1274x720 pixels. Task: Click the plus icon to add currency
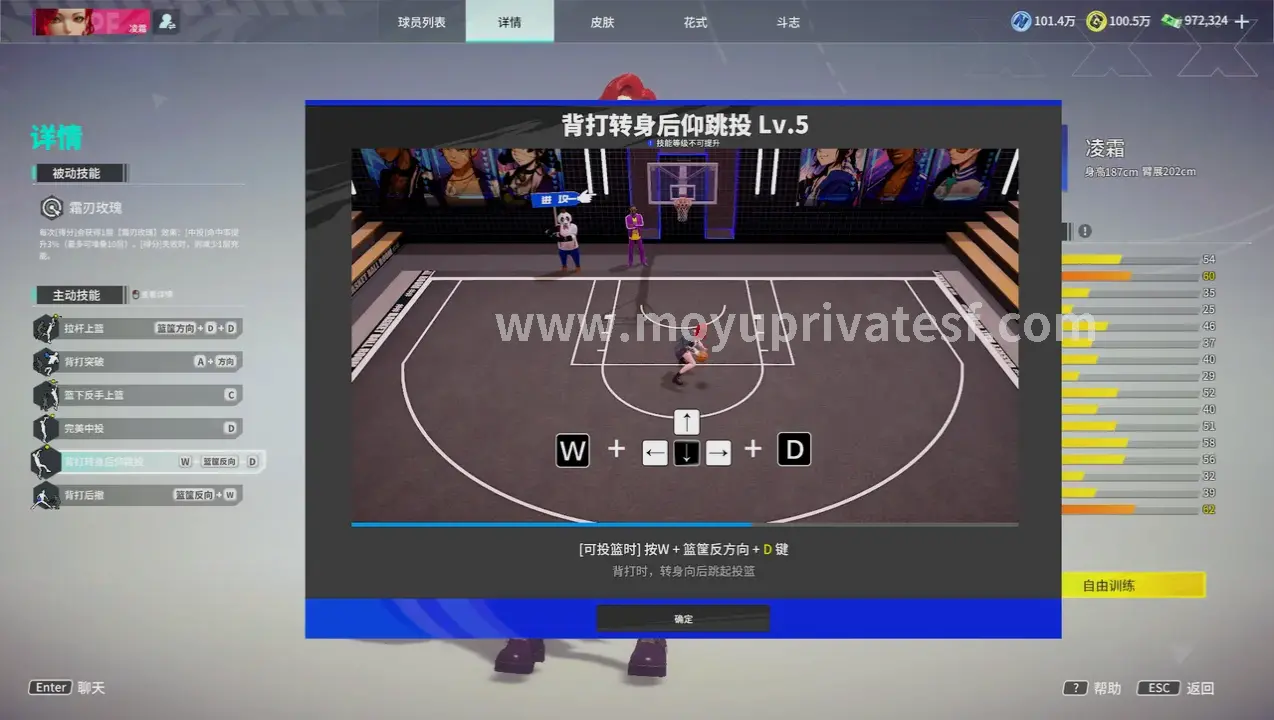coord(1243,21)
